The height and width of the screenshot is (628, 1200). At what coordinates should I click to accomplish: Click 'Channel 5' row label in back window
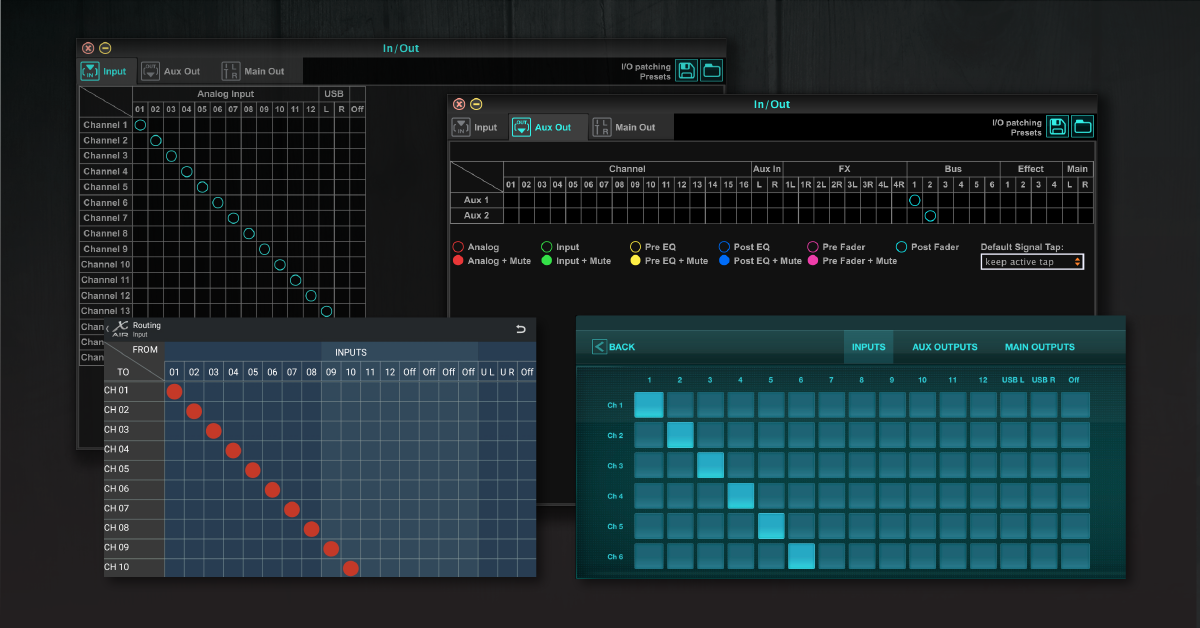(105, 187)
